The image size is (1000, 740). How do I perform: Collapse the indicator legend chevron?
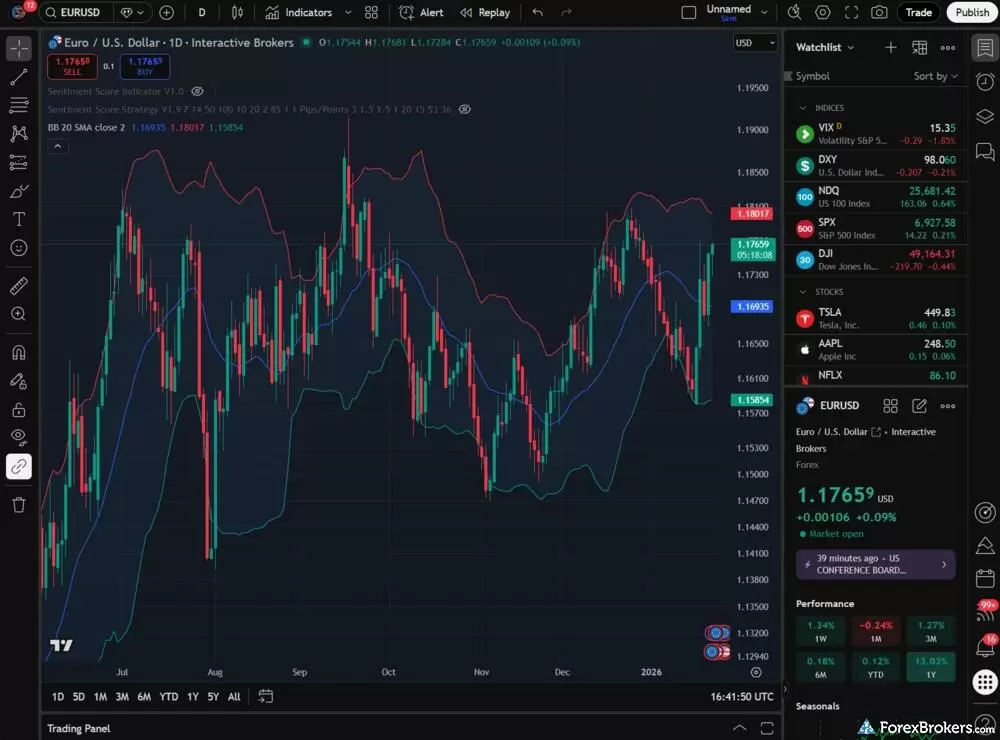coord(57,146)
